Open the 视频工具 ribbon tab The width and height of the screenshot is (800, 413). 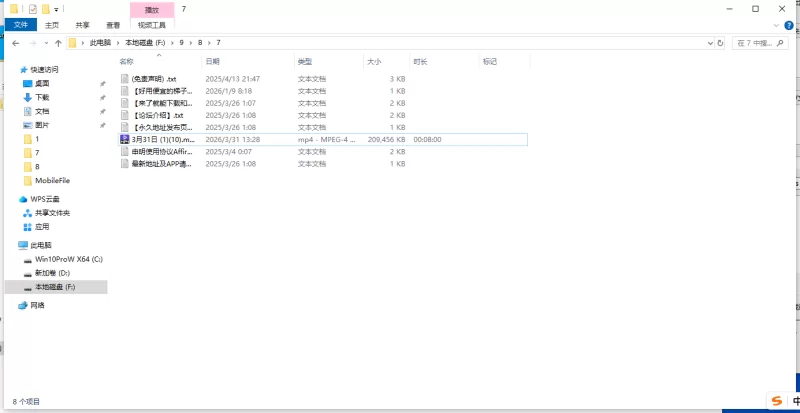(152, 24)
